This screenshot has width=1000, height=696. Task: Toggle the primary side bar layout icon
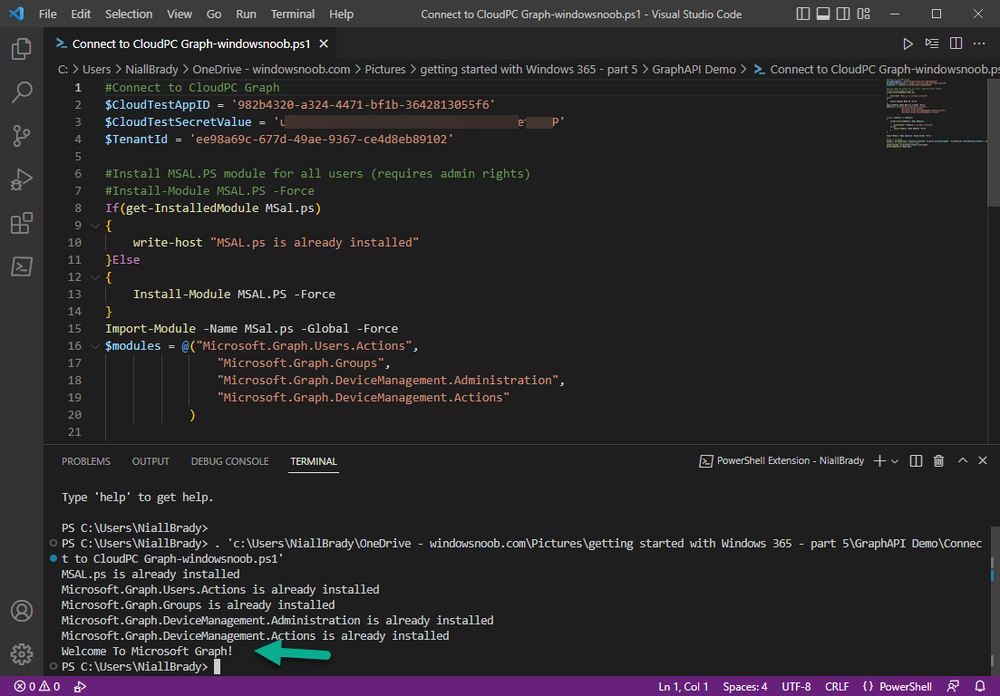point(803,13)
